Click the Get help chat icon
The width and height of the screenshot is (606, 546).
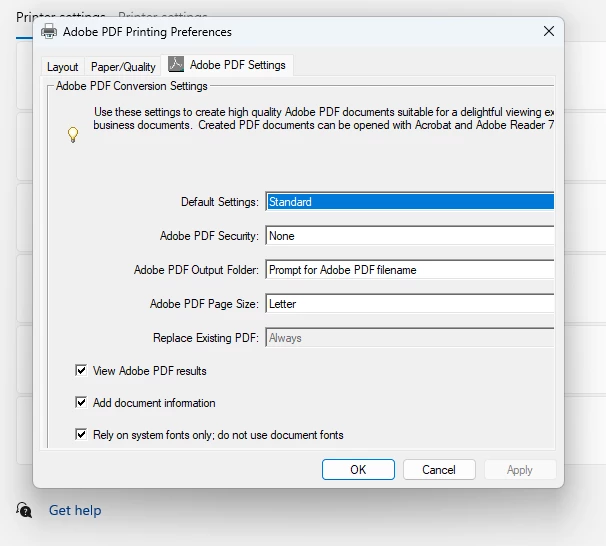click(x=24, y=510)
